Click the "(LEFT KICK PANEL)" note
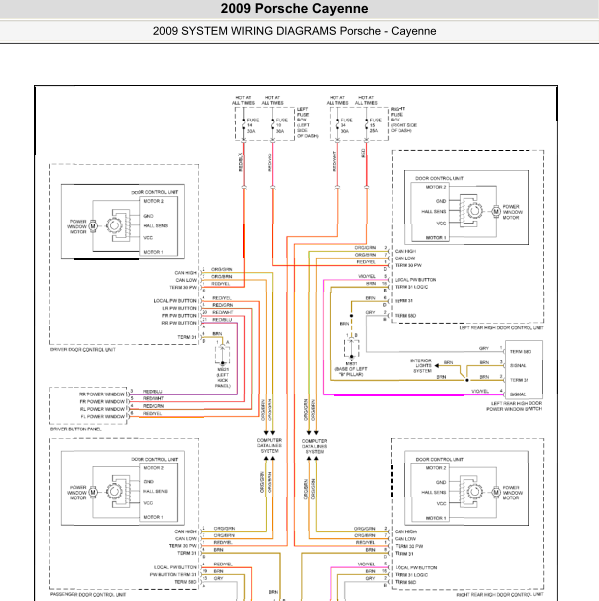Viewport: 599px width, 601px height. pyautogui.click(x=223, y=380)
